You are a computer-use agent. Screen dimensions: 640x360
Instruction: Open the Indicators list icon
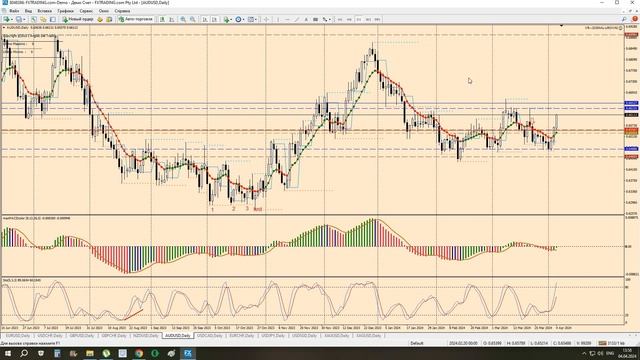(x=226, y=19)
